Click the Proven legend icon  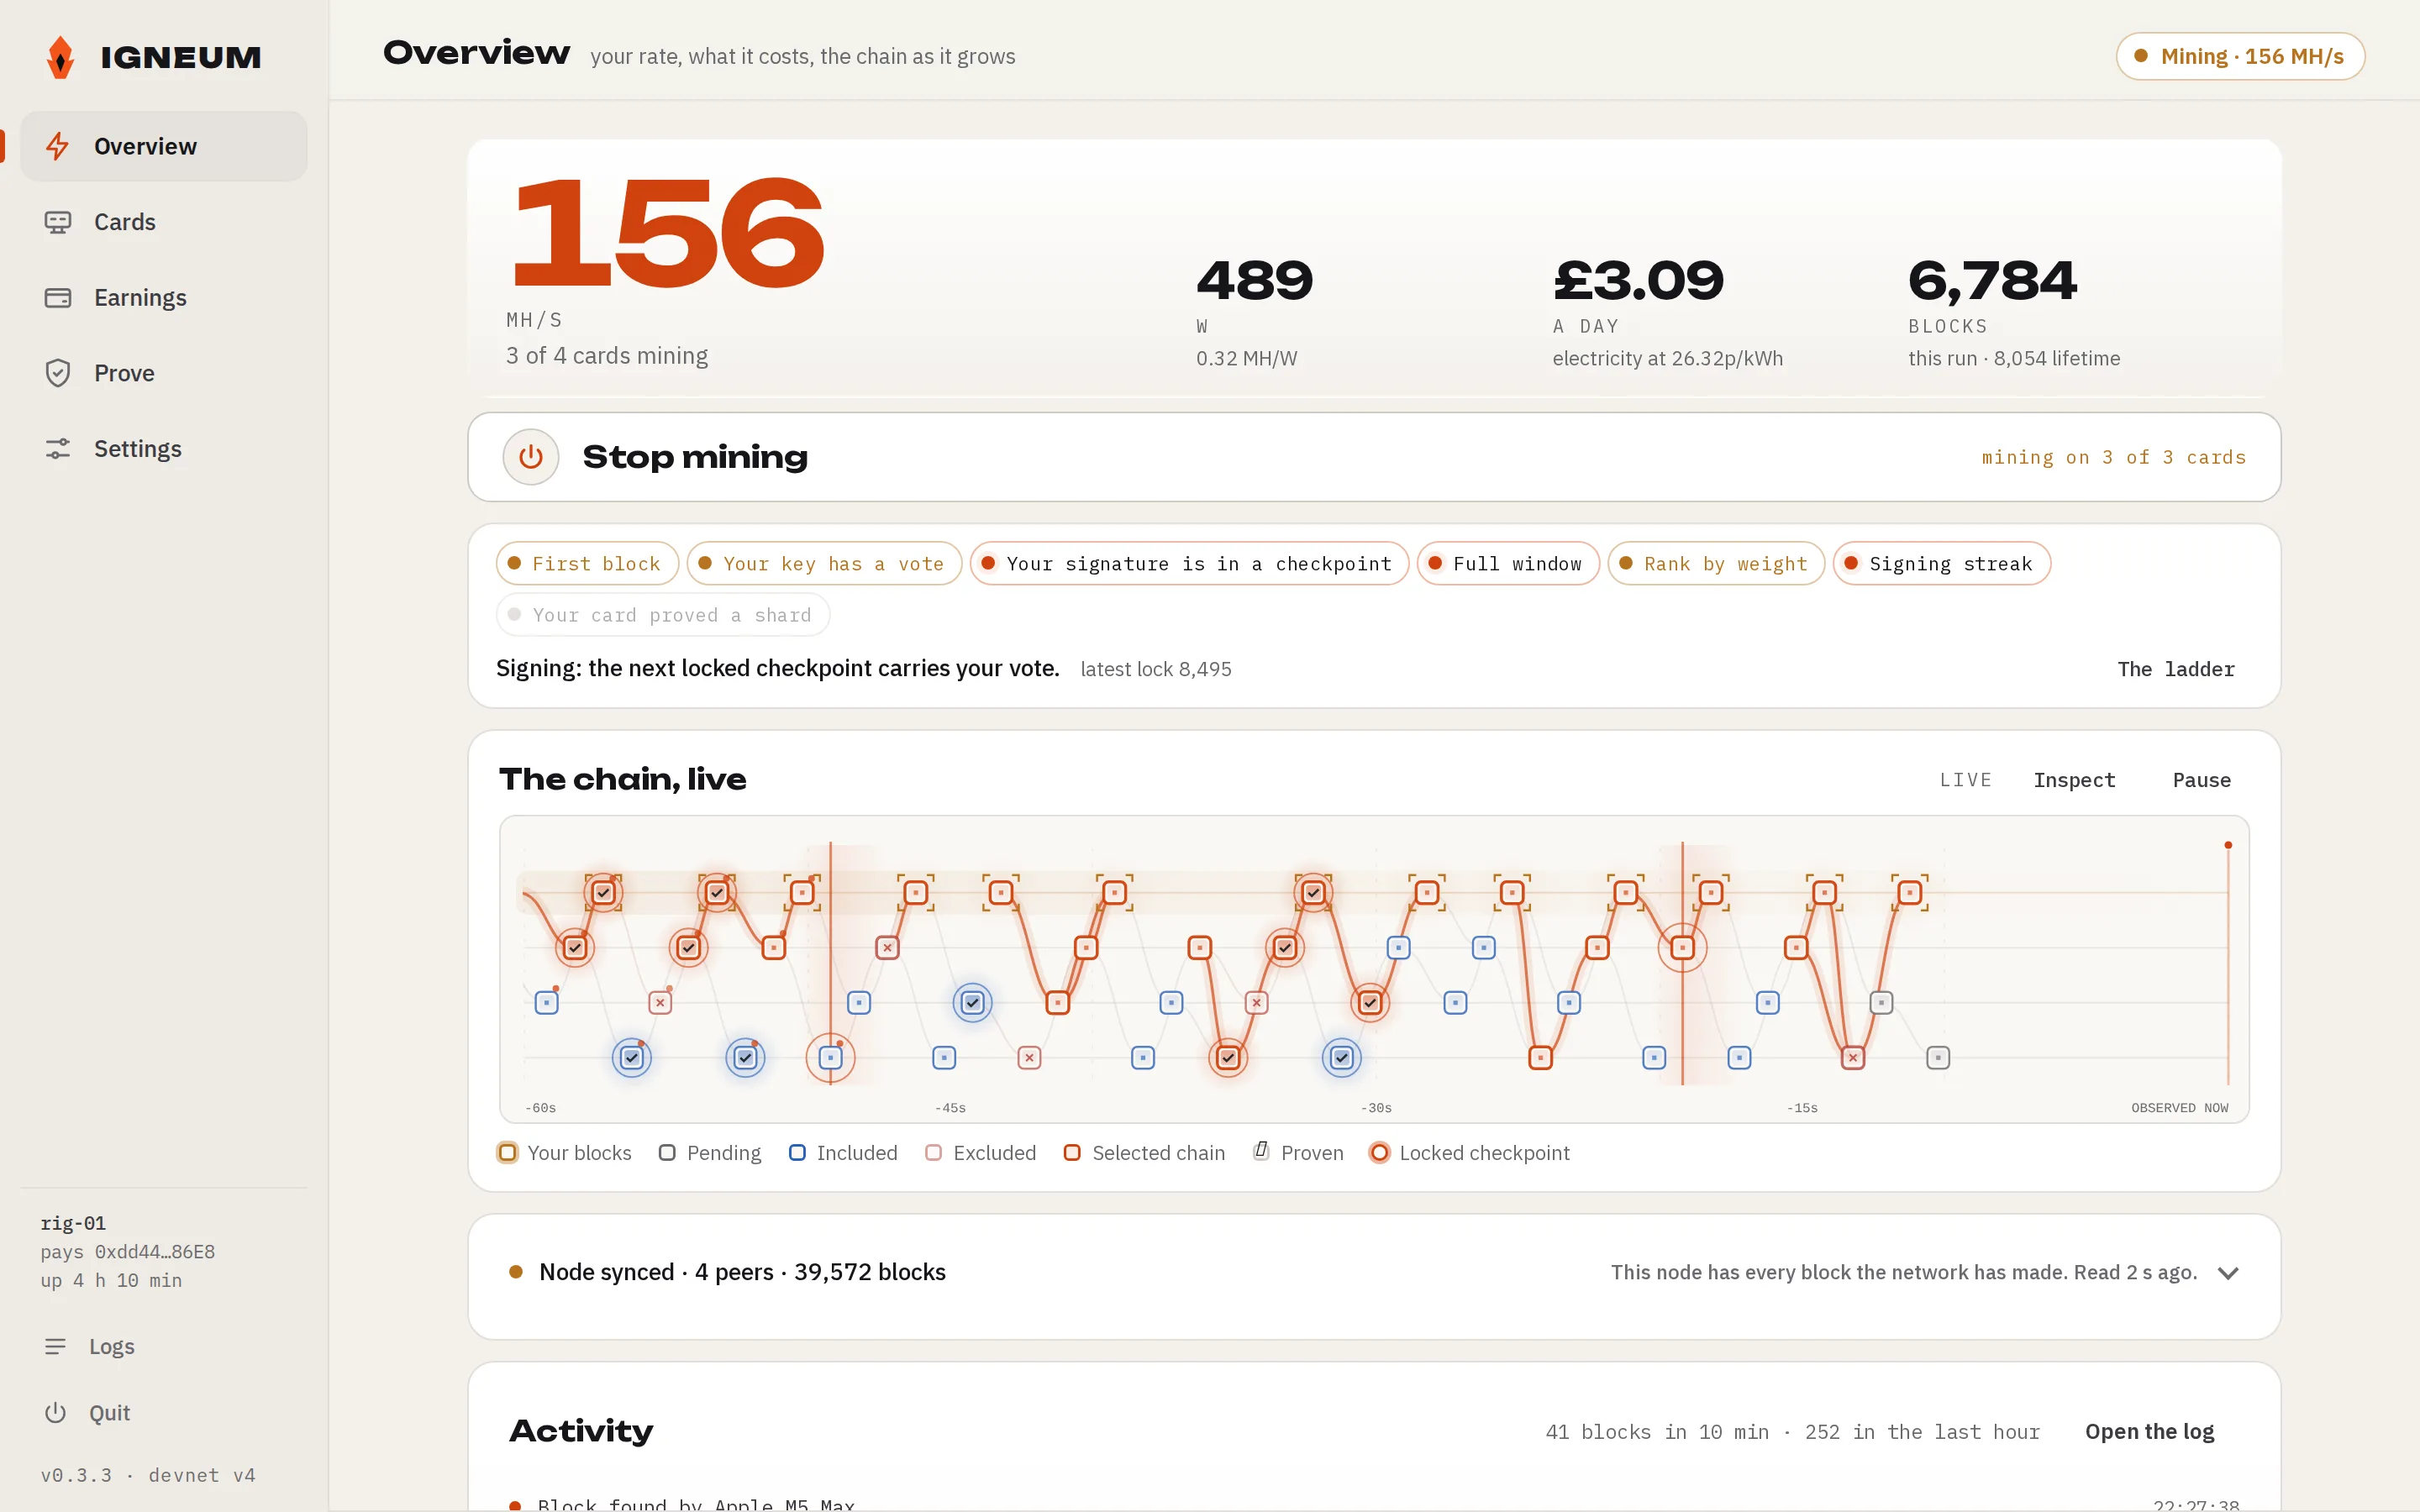click(1262, 1152)
